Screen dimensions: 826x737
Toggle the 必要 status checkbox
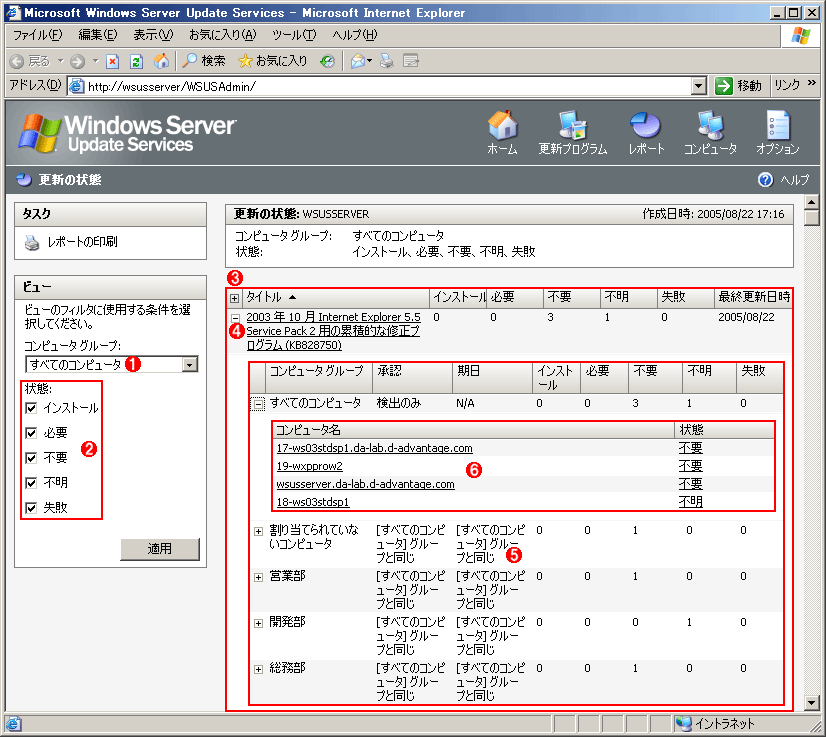[31, 433]
